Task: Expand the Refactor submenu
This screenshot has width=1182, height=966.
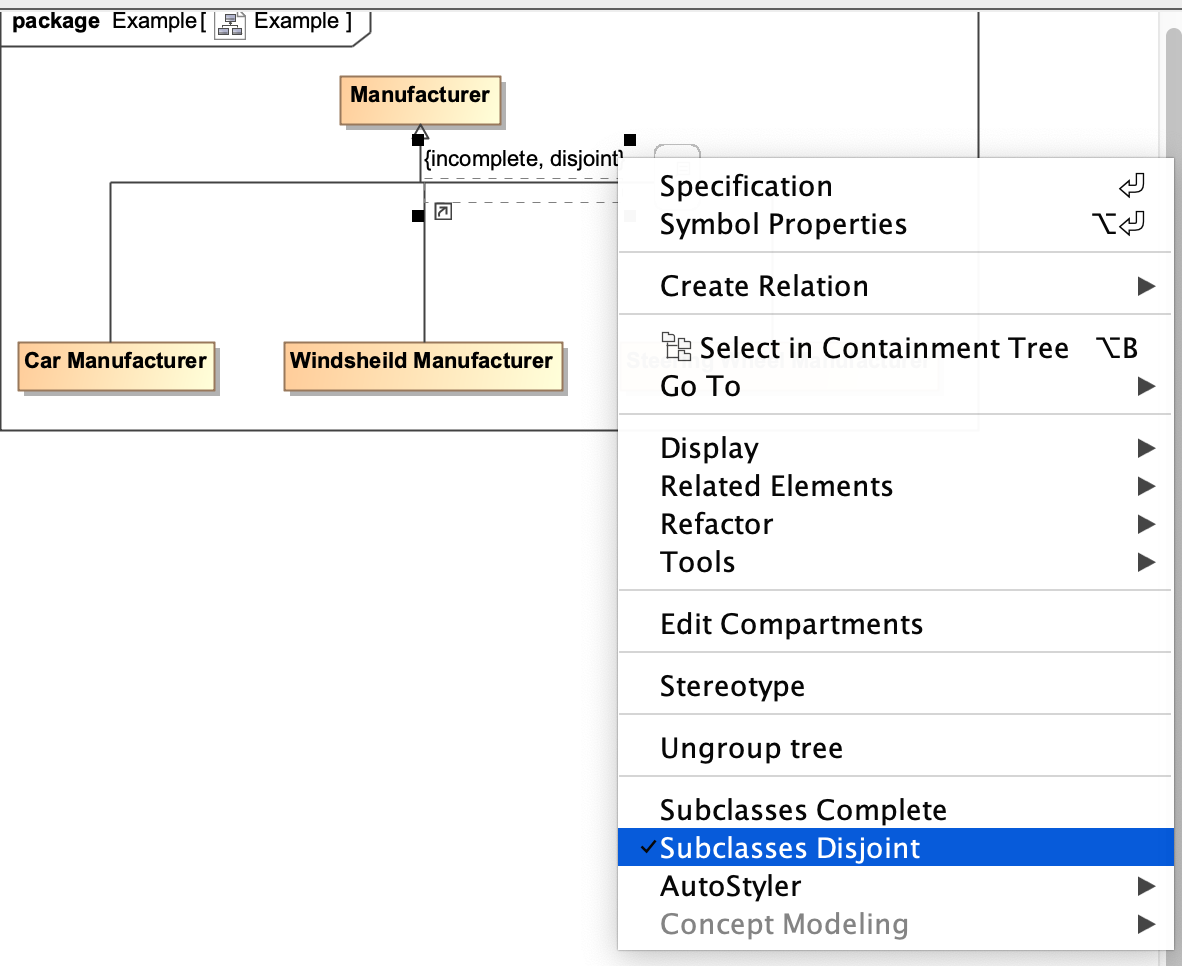Action: click(716, 524)
